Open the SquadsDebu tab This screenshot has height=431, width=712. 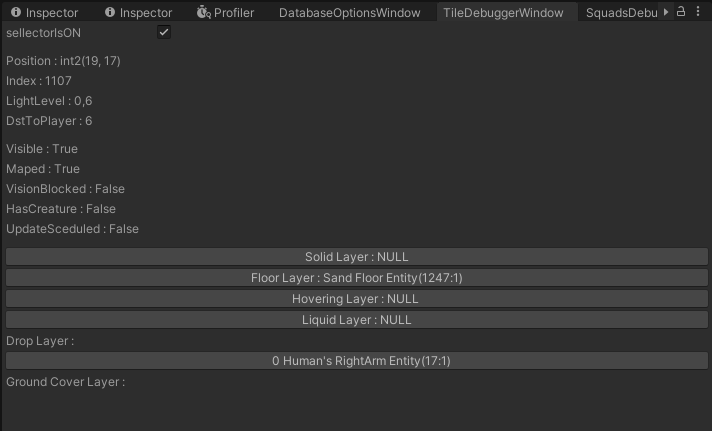click(x=621, y=12)
